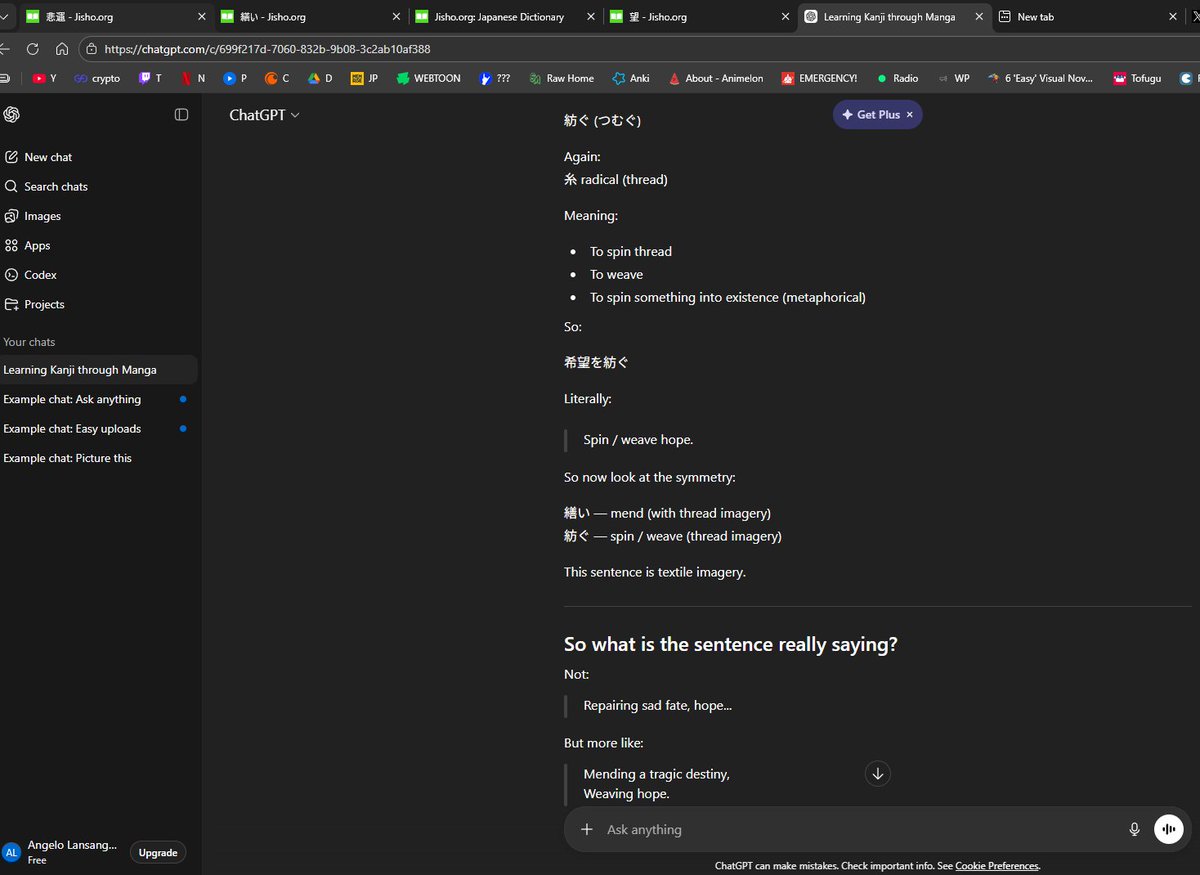Click the AL profile avatar

pos(12,853)
